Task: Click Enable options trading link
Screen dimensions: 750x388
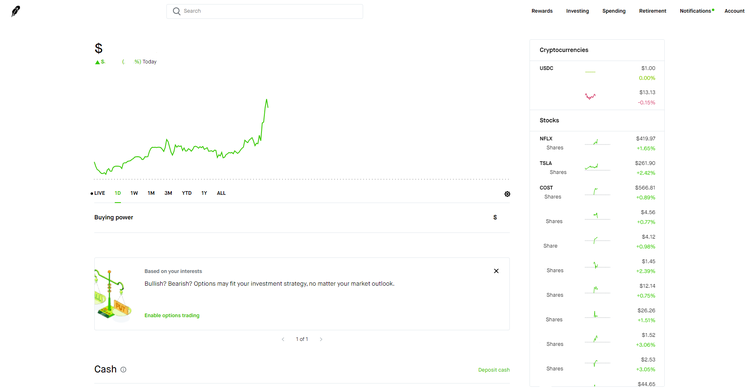Action: point(172,315)
